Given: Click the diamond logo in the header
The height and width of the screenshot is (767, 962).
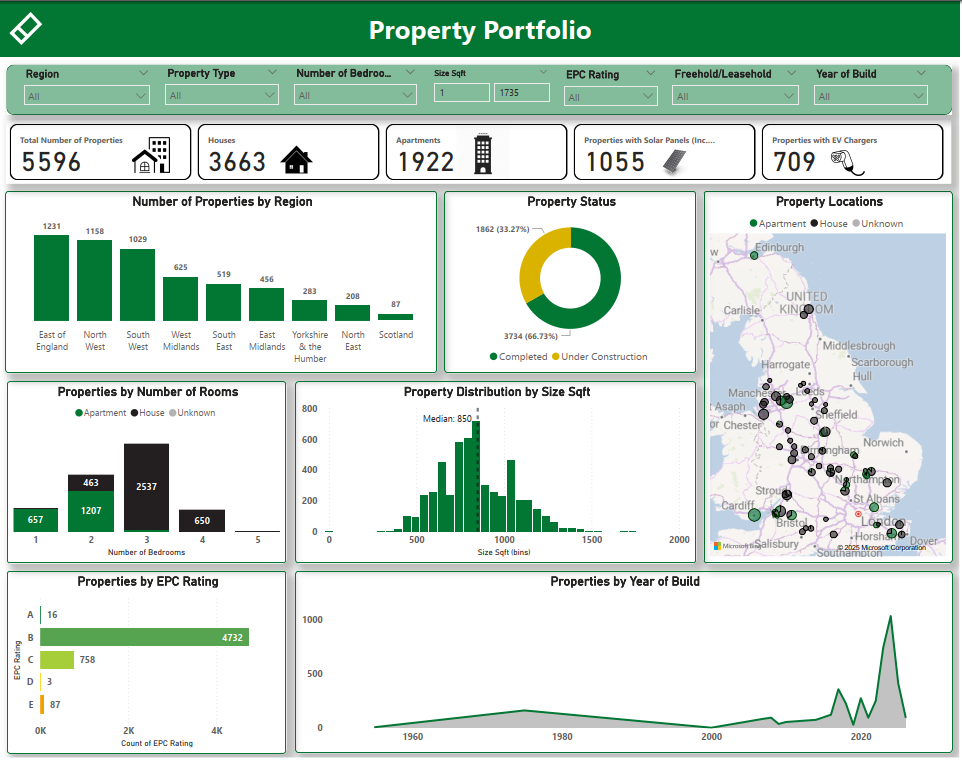Looking at the screenshot, I should pyautogui.click(x=26, y=28).
